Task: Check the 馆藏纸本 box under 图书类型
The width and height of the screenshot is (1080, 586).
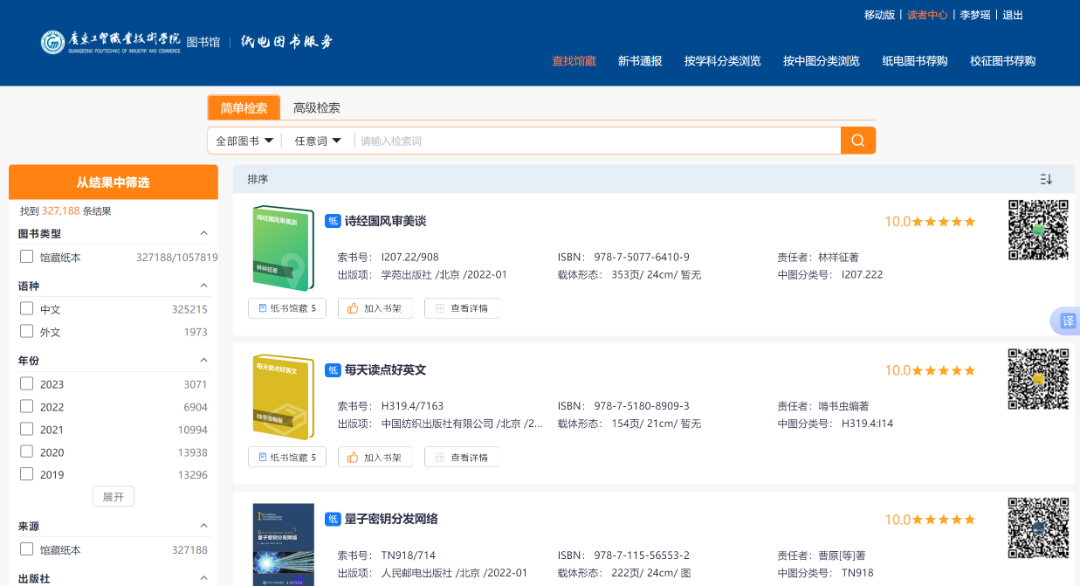Action: click(26, 257)
